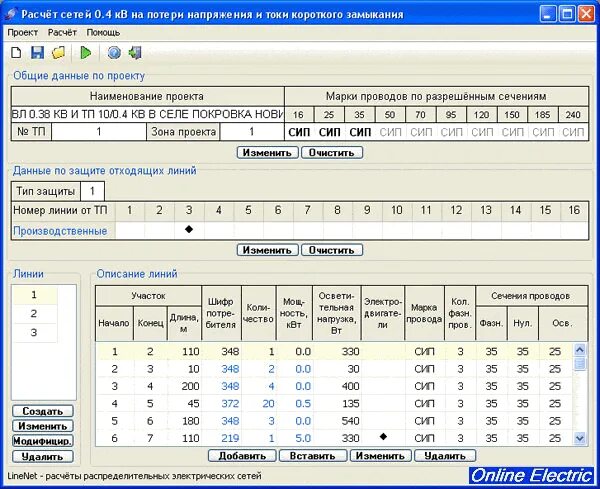Click the Производственные row label
The height and width of the screenshot is (489, 600).
tap(60, 231)
